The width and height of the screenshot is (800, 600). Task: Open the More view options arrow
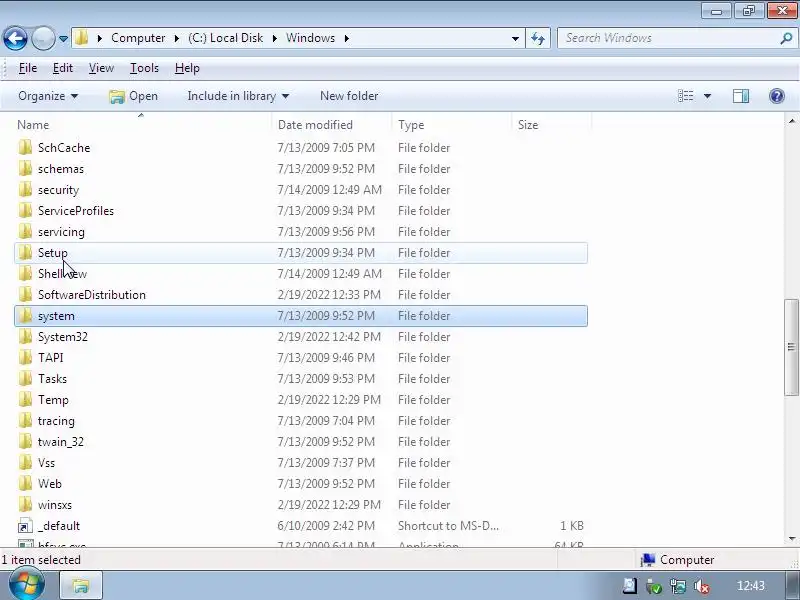(x=707, y=96)
